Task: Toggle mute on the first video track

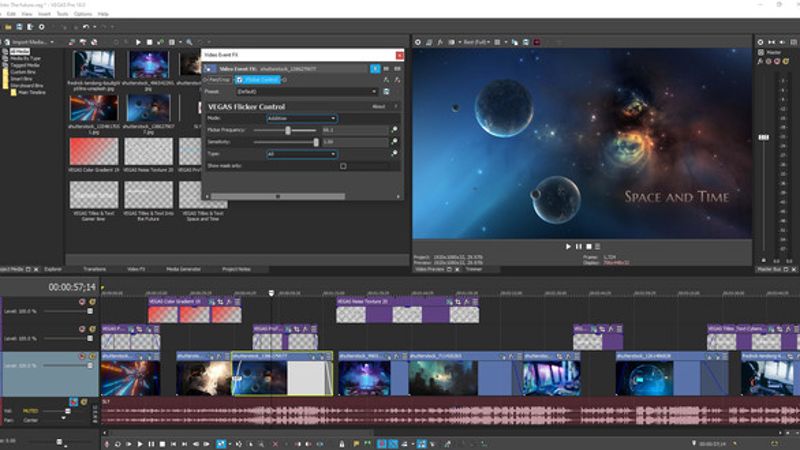Action: point(82,302)
